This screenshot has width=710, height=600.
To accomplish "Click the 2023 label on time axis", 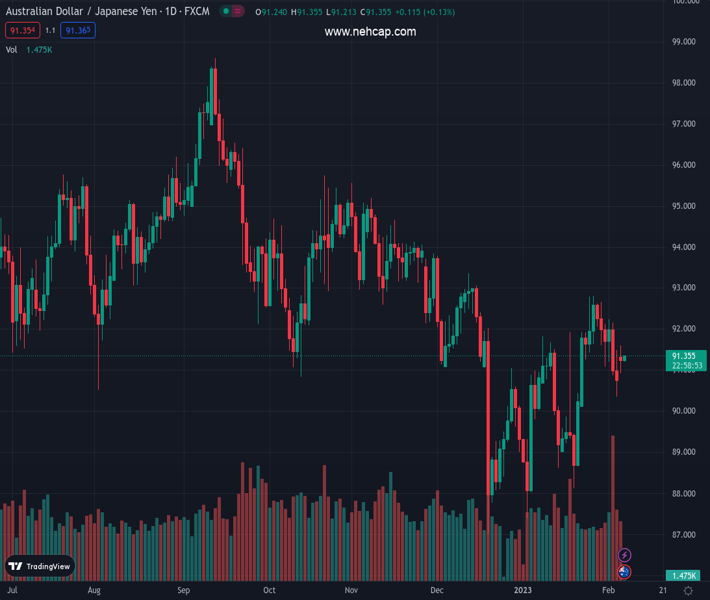I will [x=524, y=591].
